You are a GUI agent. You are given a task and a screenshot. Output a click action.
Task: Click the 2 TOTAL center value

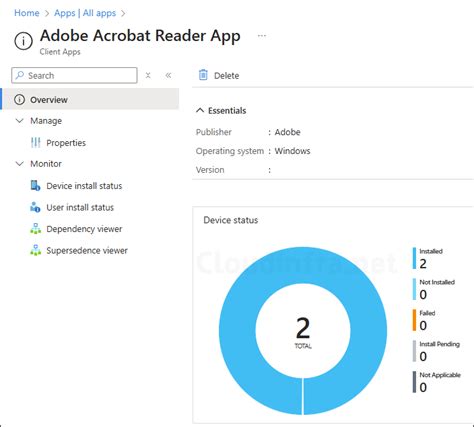tap(303, 332)
